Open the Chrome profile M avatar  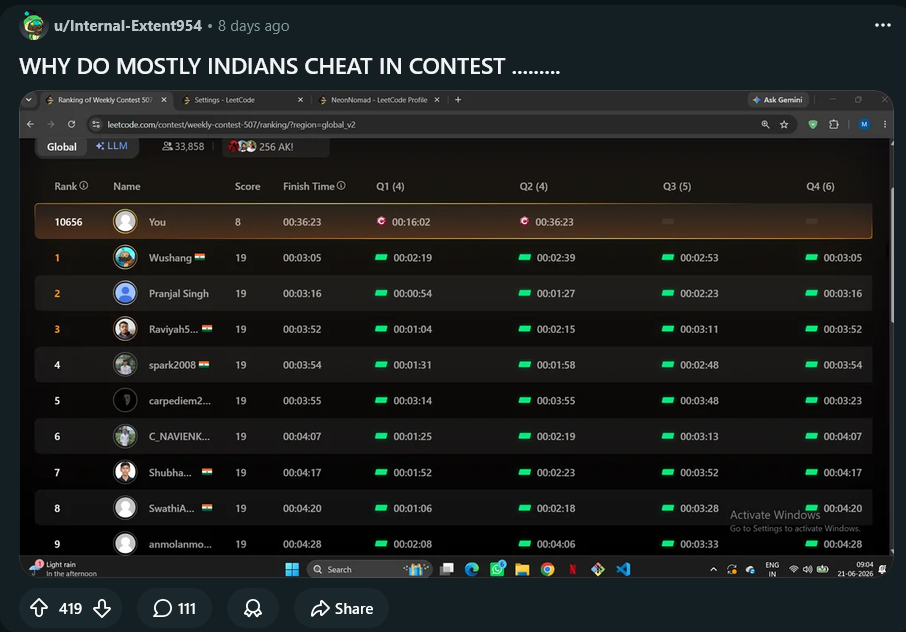(864, 124)
